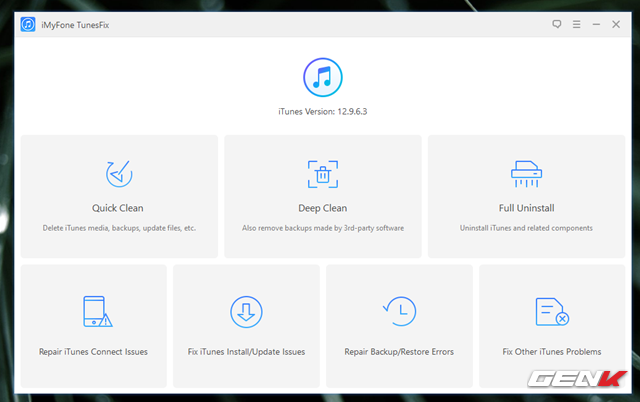
Task: Select the Quick Clean label
Action: (x=118, y=208)
